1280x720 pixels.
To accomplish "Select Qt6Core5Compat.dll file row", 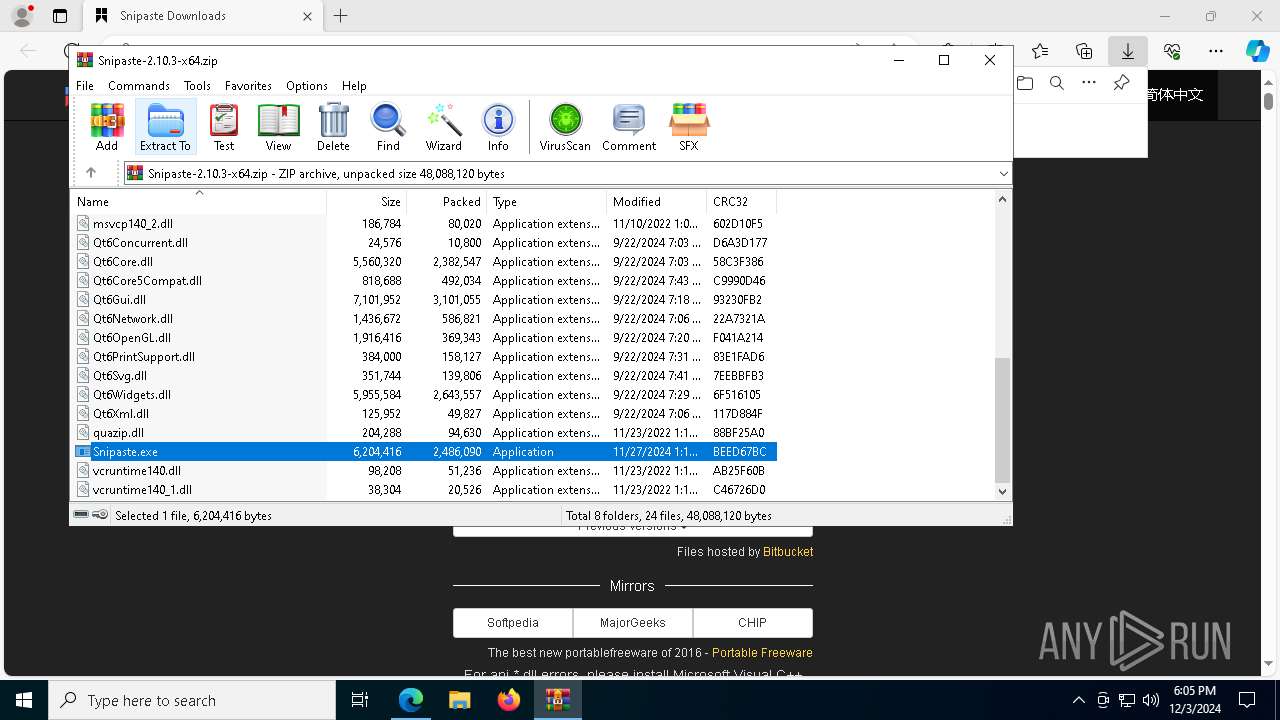I will (x=424, y=281).
